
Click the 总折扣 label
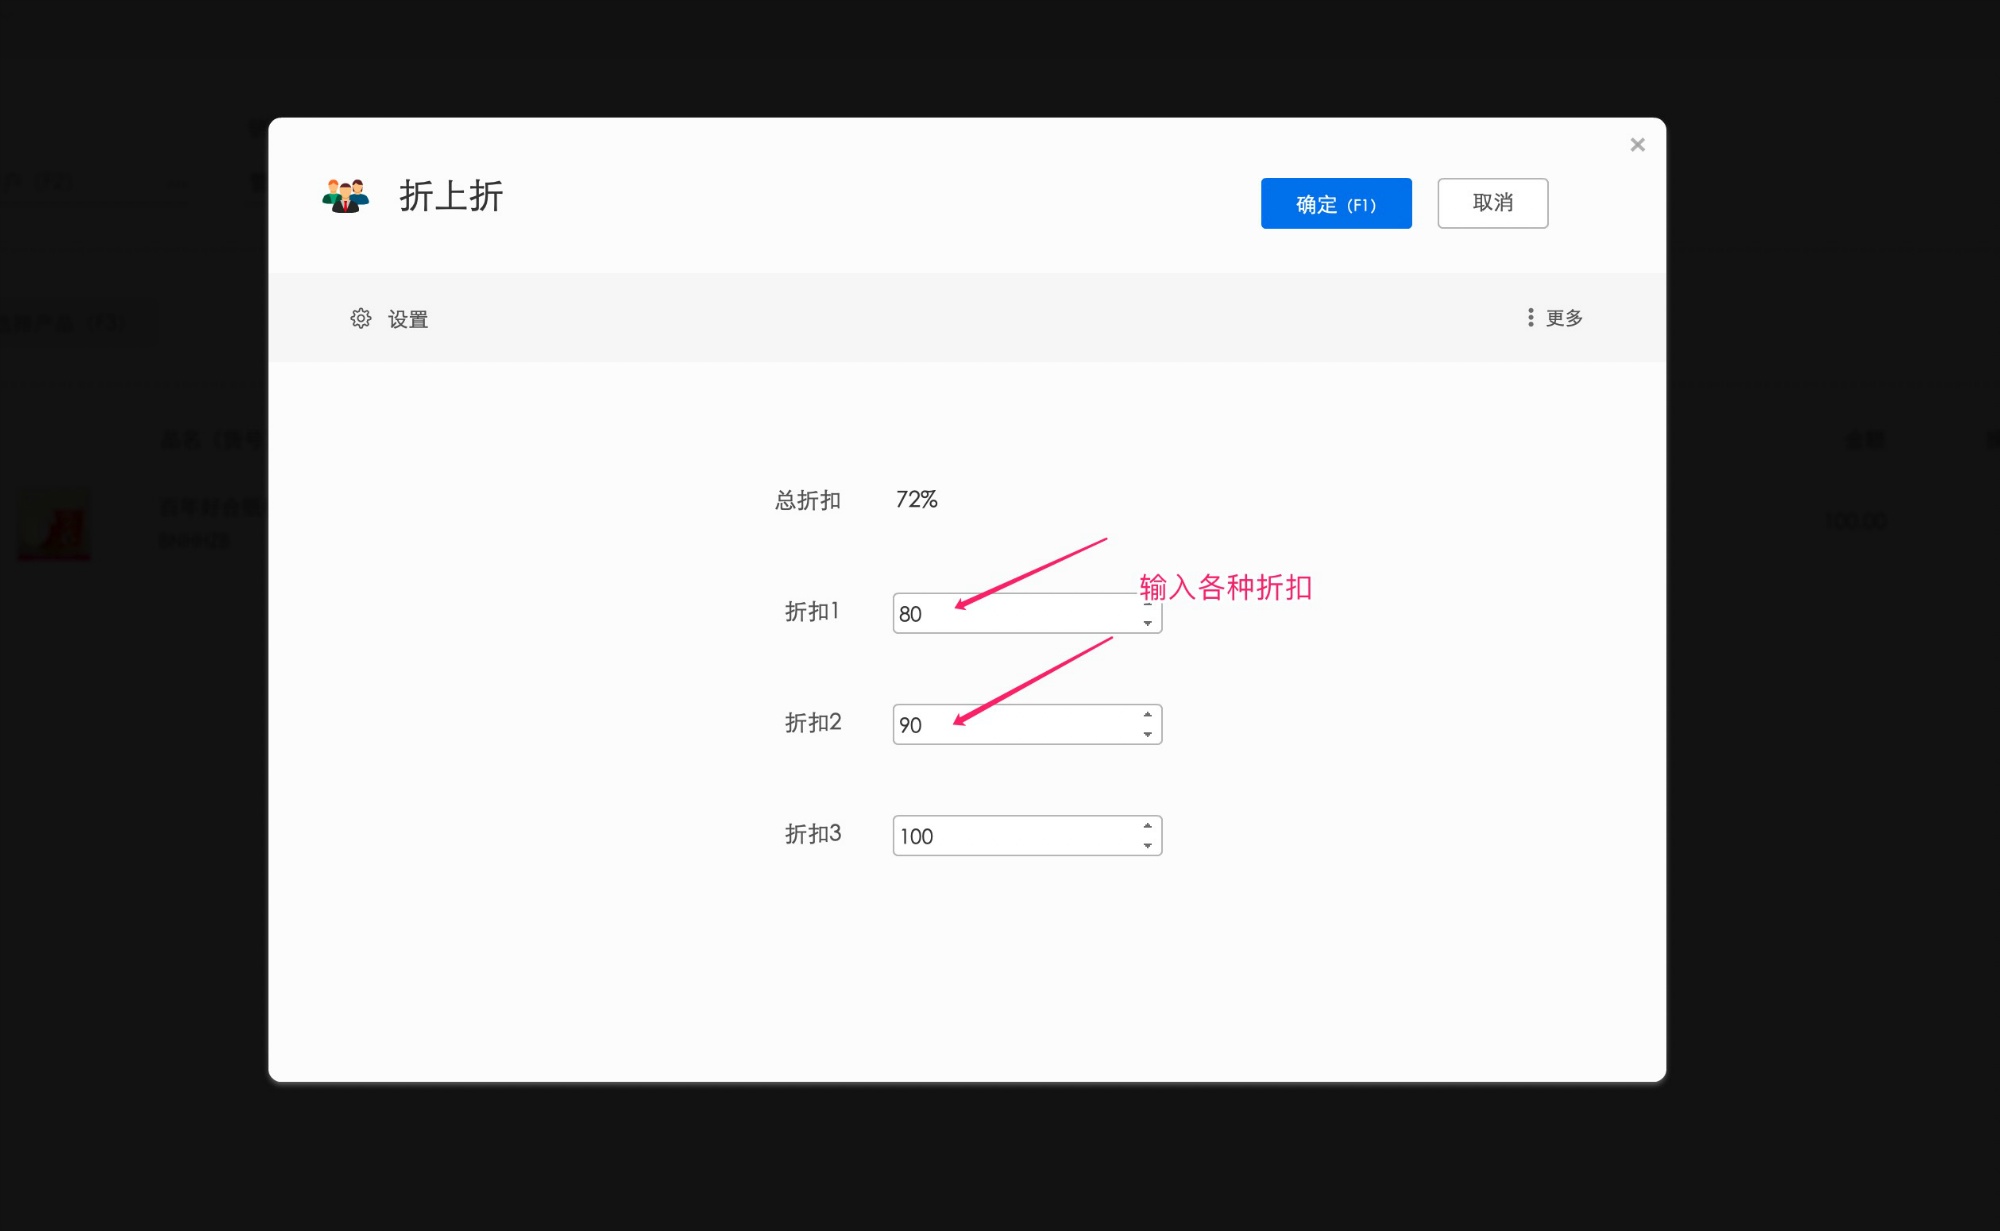808,500
